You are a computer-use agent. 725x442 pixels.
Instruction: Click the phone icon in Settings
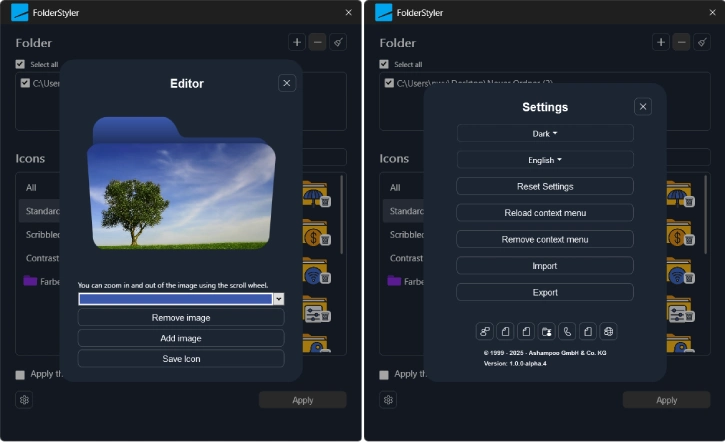(567, 332)
